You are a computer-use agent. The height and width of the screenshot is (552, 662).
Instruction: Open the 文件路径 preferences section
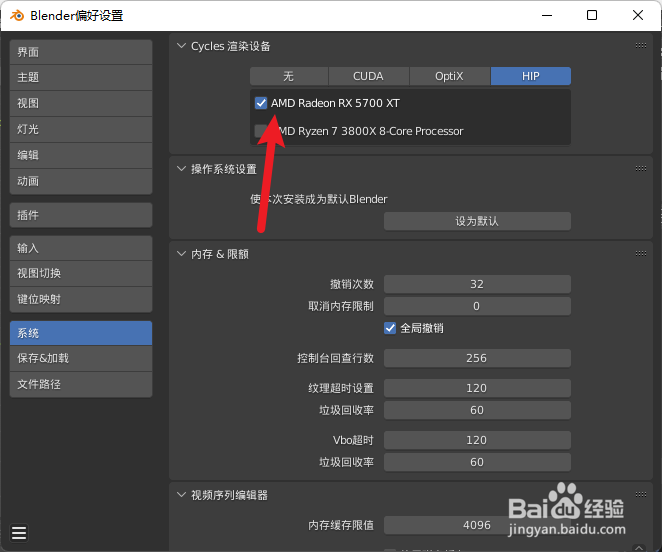click(81, 384)
